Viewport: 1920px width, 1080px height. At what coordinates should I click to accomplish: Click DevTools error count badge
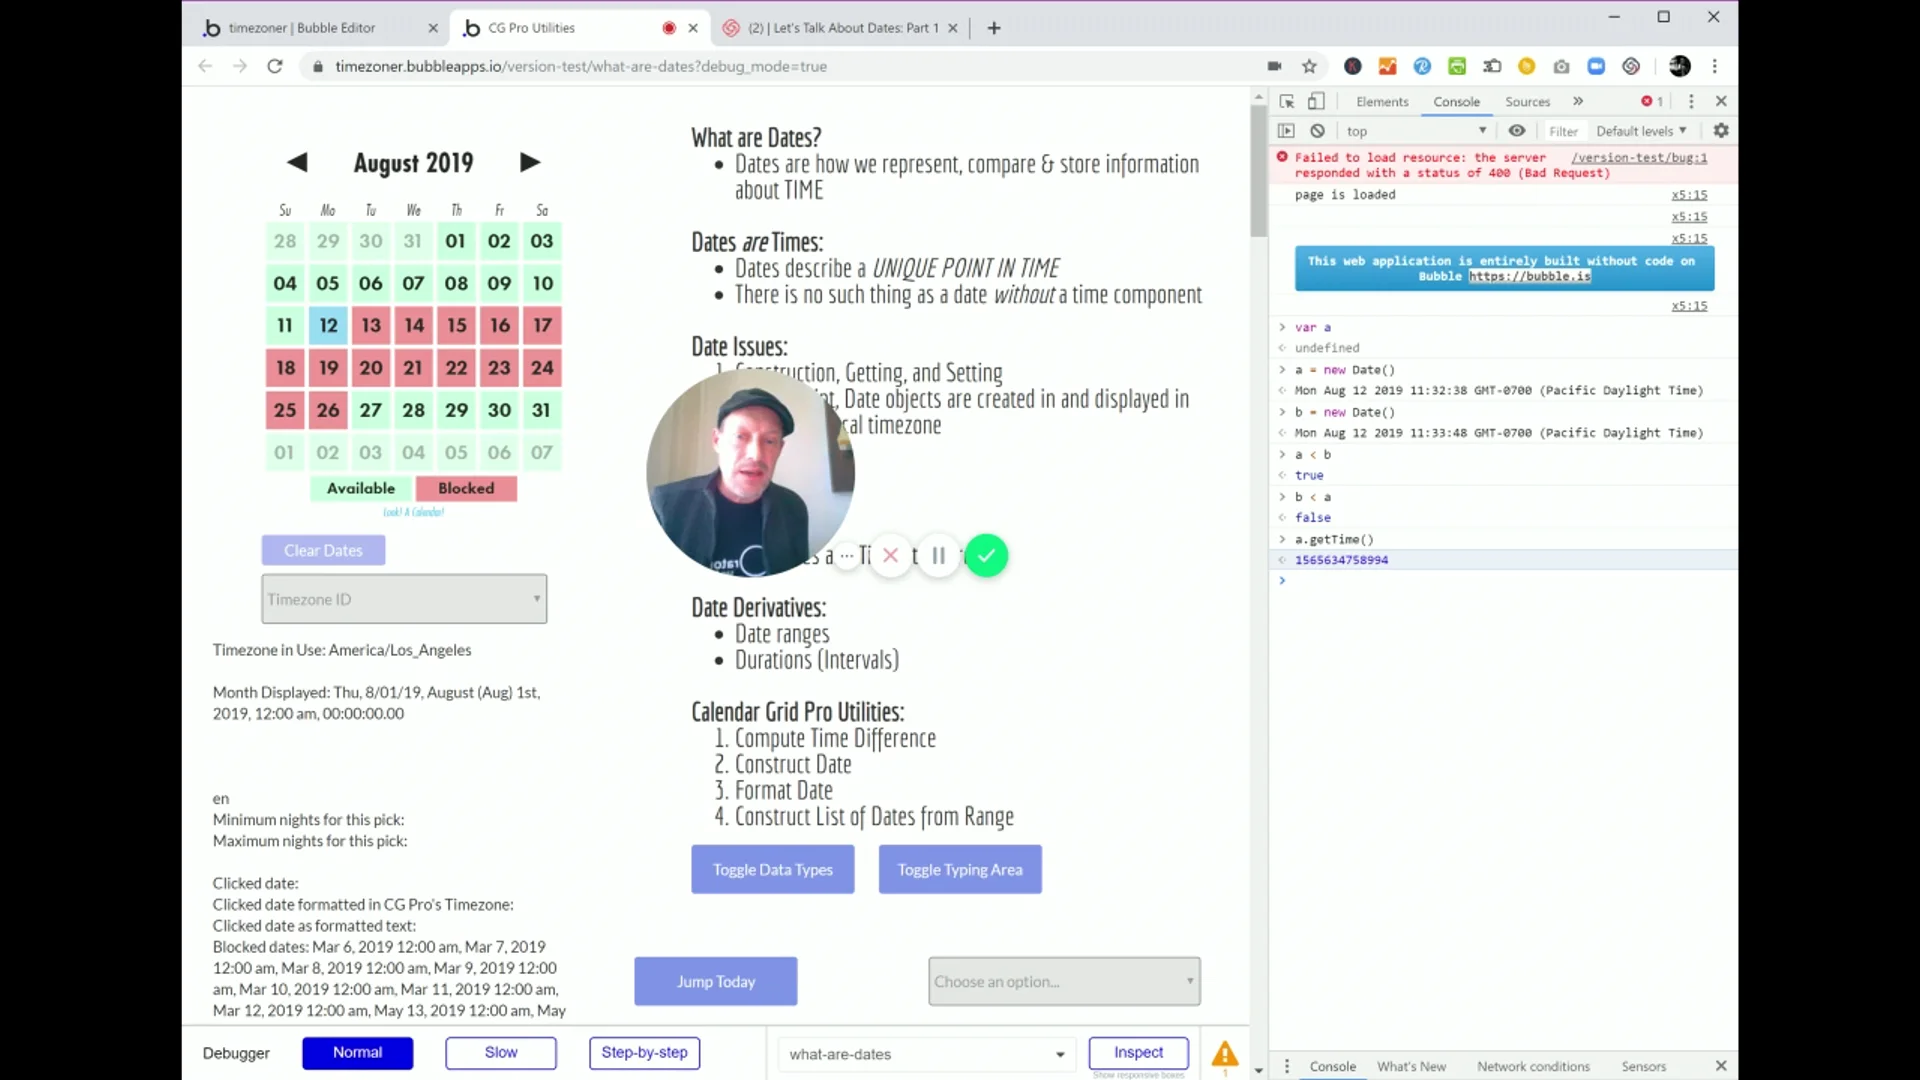pos(1652,101)
